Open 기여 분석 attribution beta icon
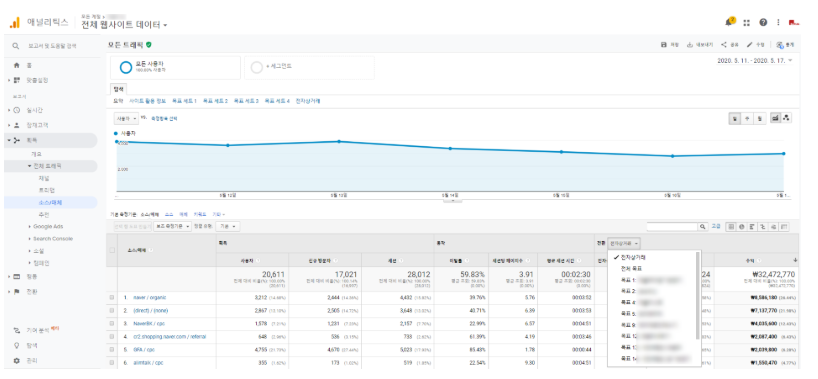Screen dimensions: 818x379 [17, 330]
